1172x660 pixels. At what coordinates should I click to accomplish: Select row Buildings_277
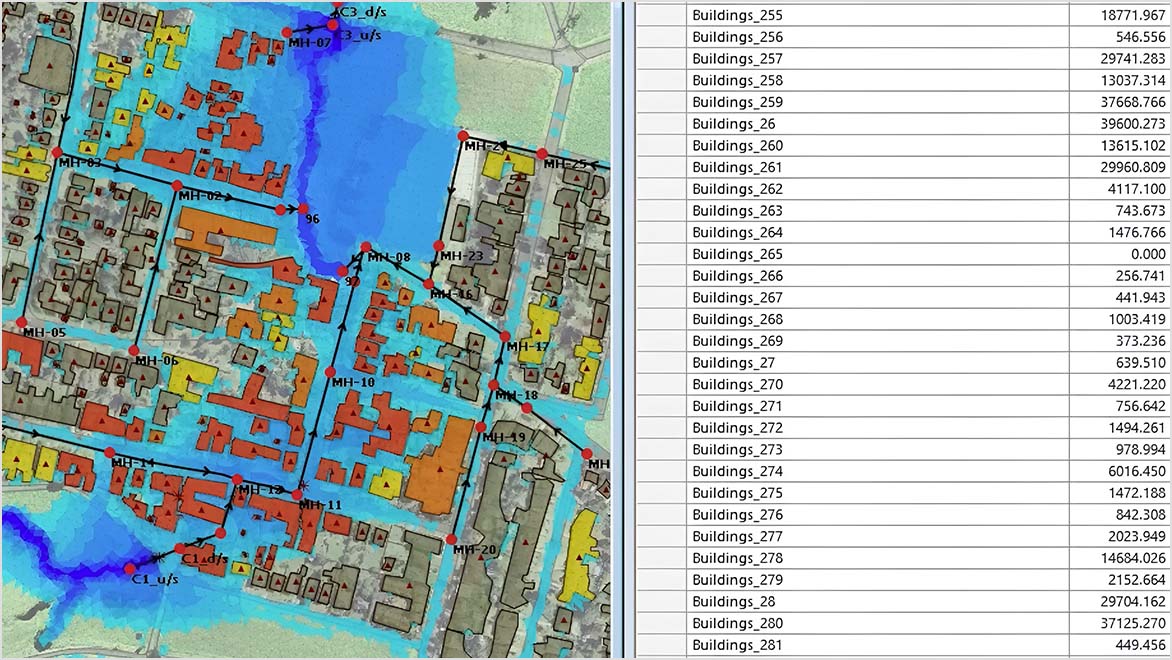click(x=904, y=535)
